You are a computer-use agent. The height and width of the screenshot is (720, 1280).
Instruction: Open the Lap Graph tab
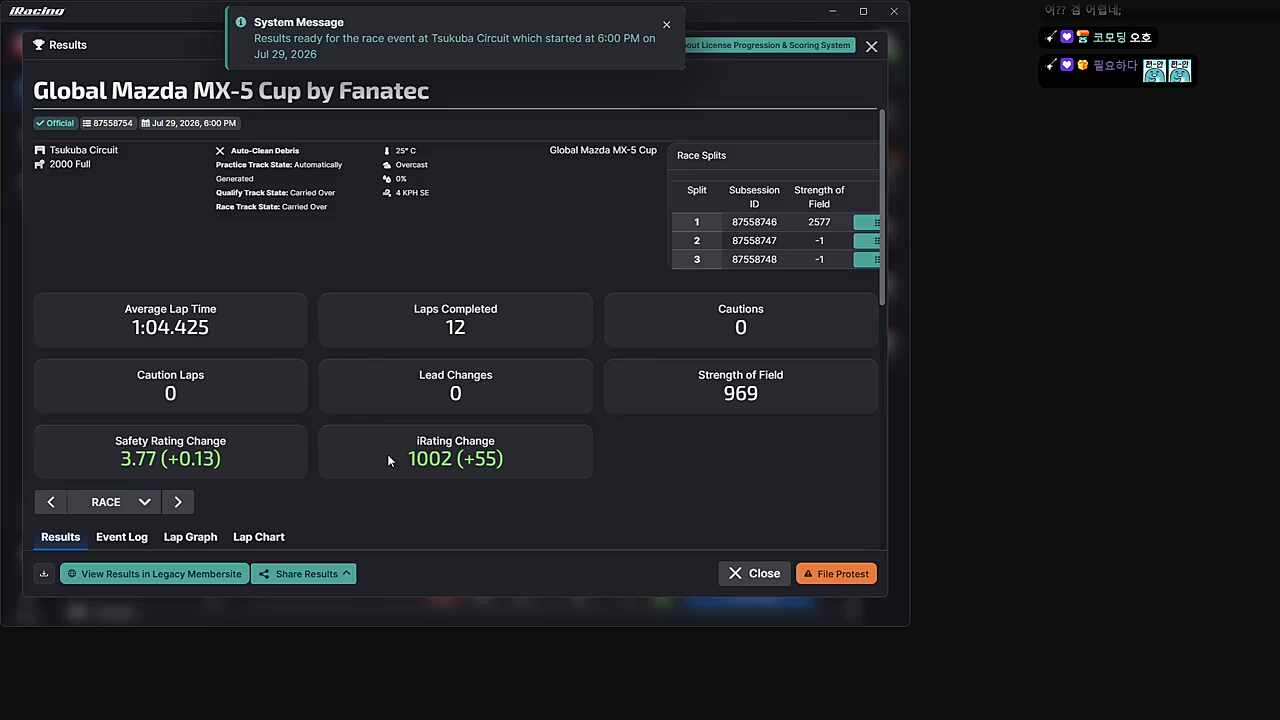(190, 537)
